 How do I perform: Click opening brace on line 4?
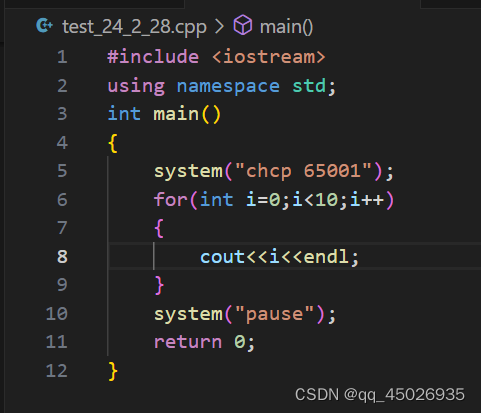pos(113,143)
